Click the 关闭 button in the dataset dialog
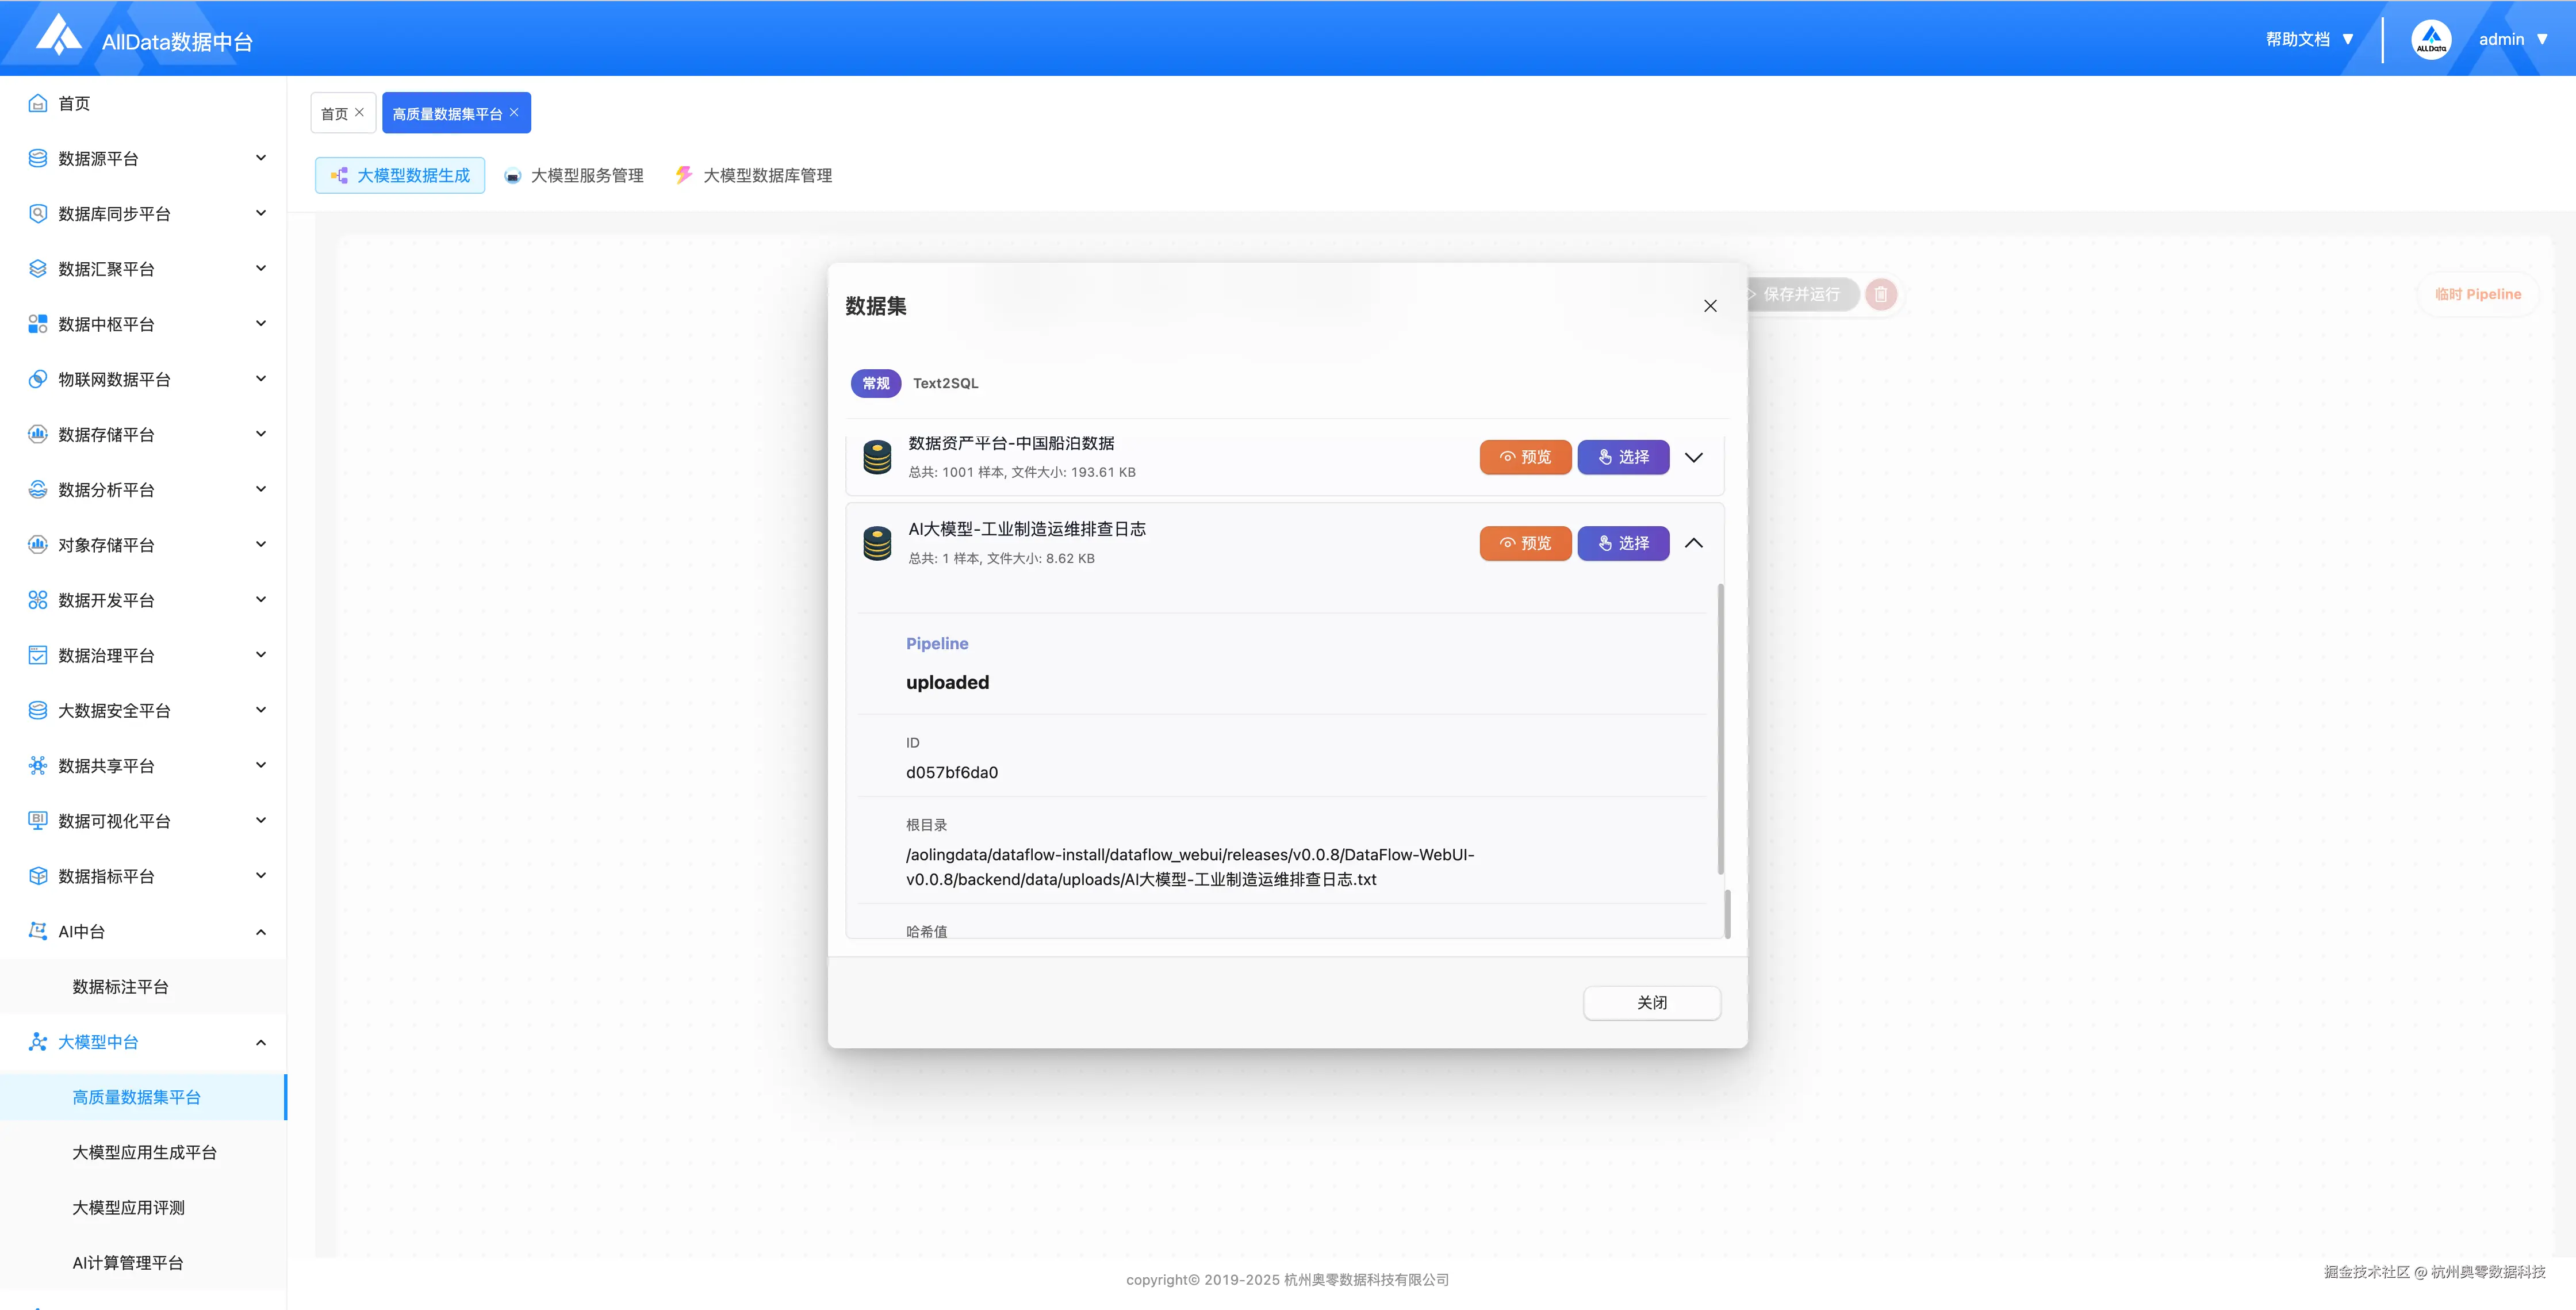Image resolution: width=2576 pixels, height=1310 pixels. click(1652, 1002)
